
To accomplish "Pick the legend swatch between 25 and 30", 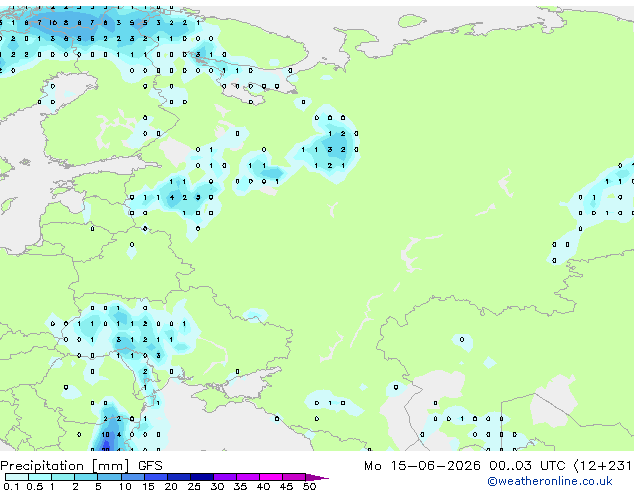I will 202,477.
